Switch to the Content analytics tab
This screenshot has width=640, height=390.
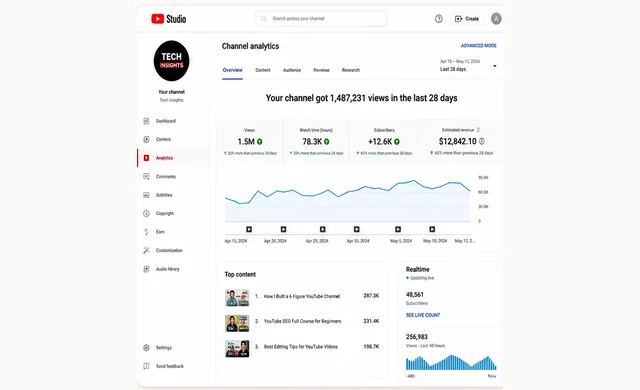point(263,70)
